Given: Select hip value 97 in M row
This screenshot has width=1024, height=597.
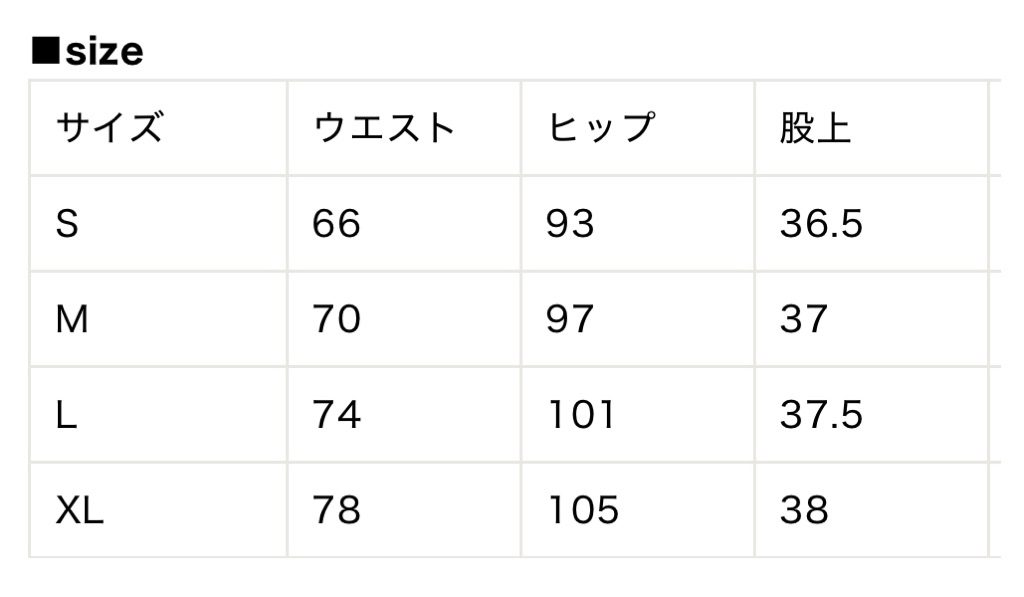Looking at the screenshot, I should 570,320.
